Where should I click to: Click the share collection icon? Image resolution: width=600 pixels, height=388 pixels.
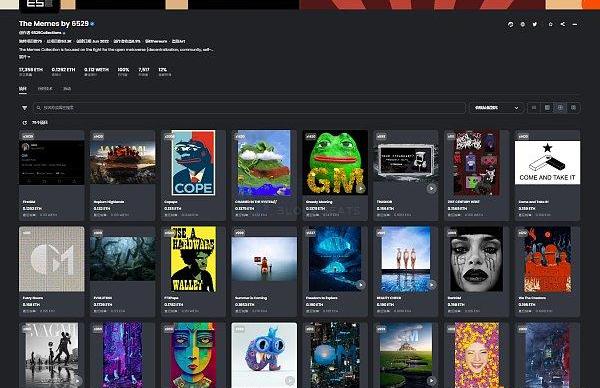click(x=562, y=24)
